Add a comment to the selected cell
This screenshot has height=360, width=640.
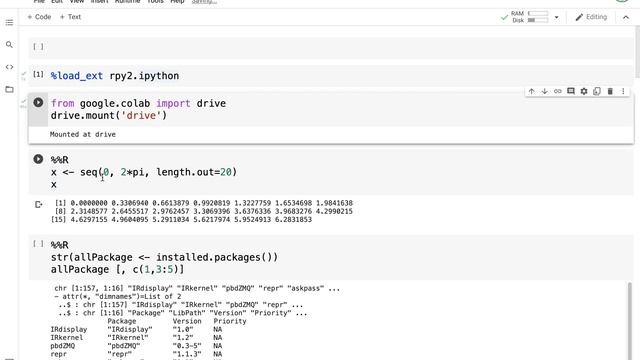coord(571,91)
